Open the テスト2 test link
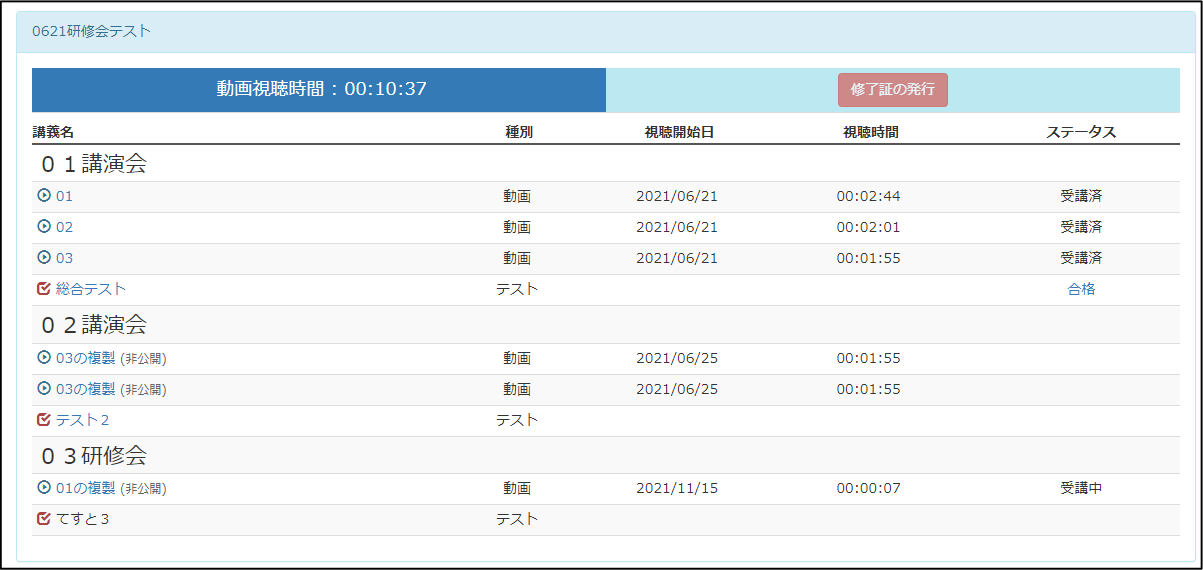Viewport: 1203px width, 570px height. click(83, 420)
